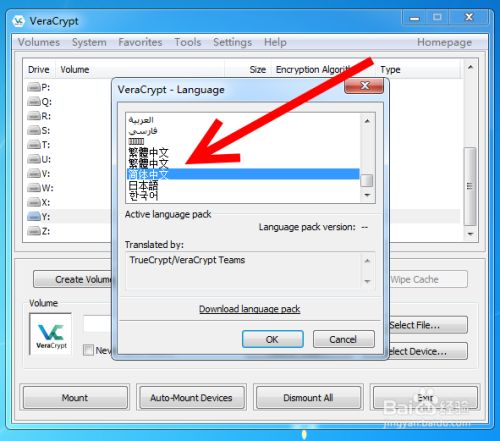The width and height of the screenshot is (500, 441).
Task: Open the Homepage menu link
Action: (x=444, y=42)
